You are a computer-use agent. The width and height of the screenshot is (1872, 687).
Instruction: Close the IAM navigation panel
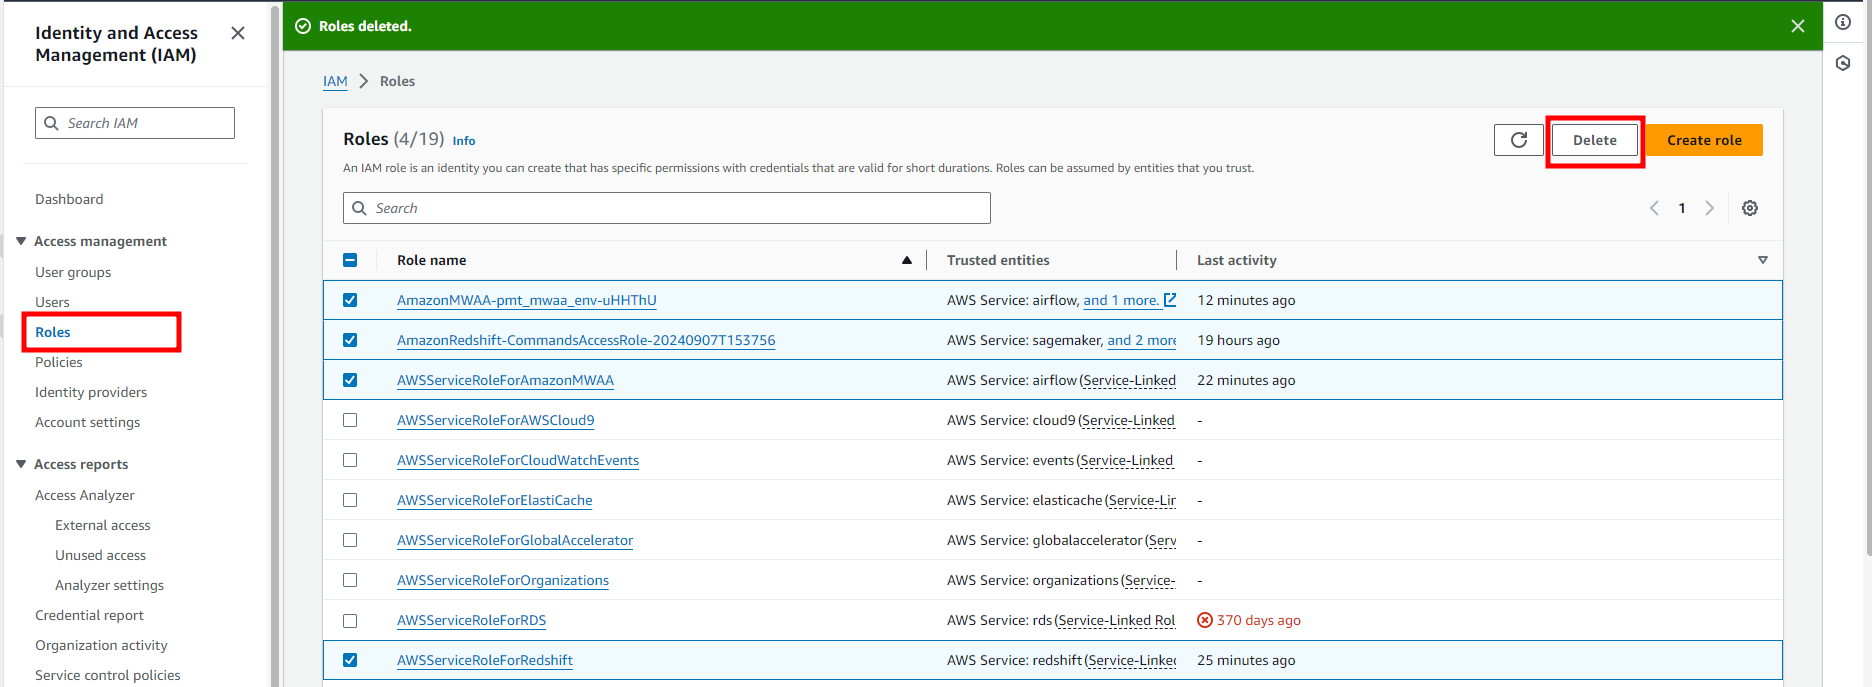[238, 33]
